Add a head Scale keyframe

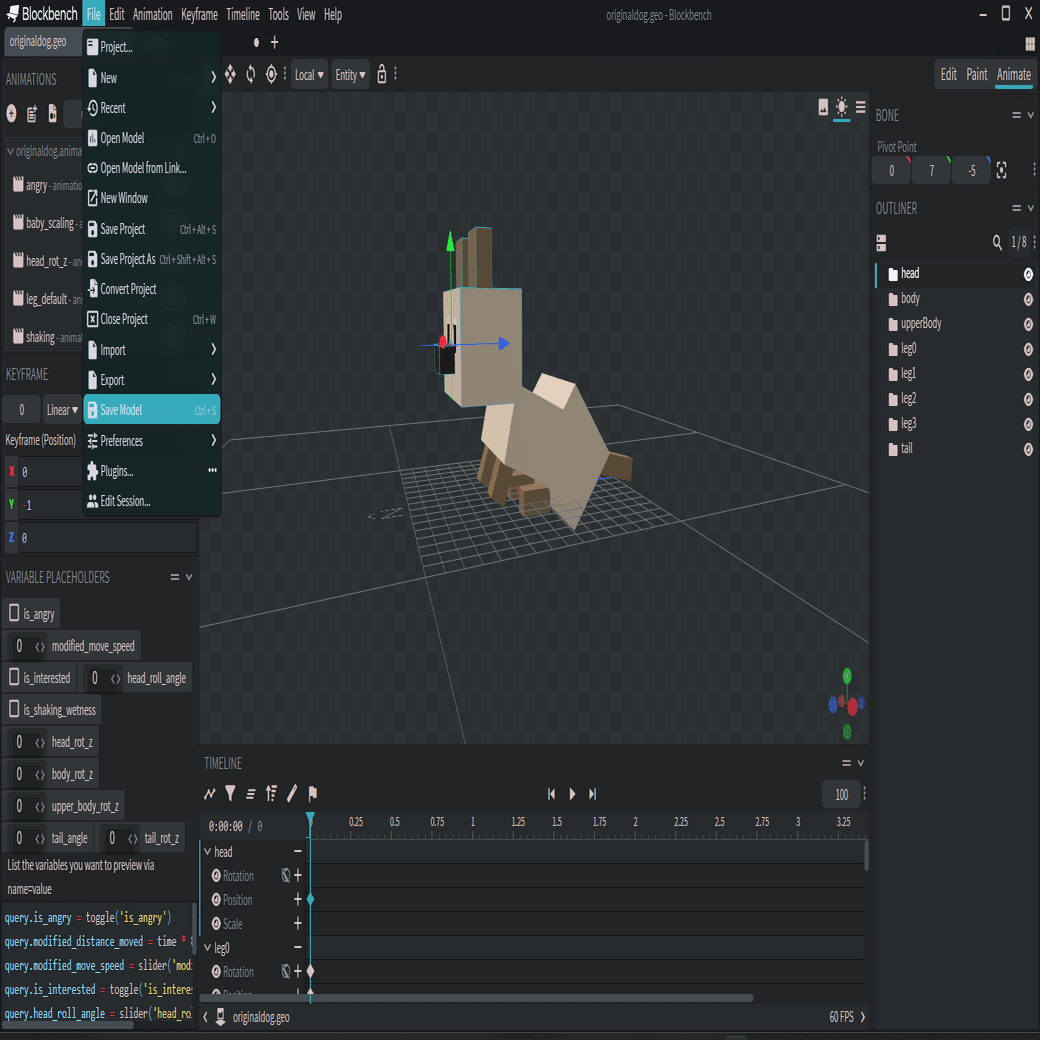[x=298, y=923]
